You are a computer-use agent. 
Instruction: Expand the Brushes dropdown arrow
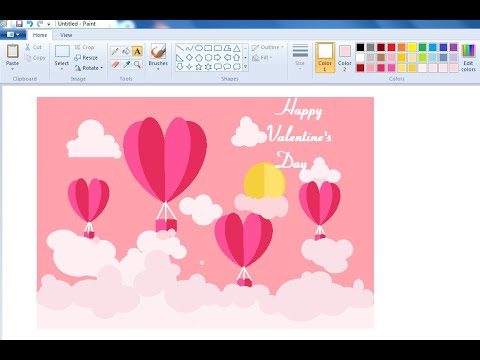click(x=158, y=69)
